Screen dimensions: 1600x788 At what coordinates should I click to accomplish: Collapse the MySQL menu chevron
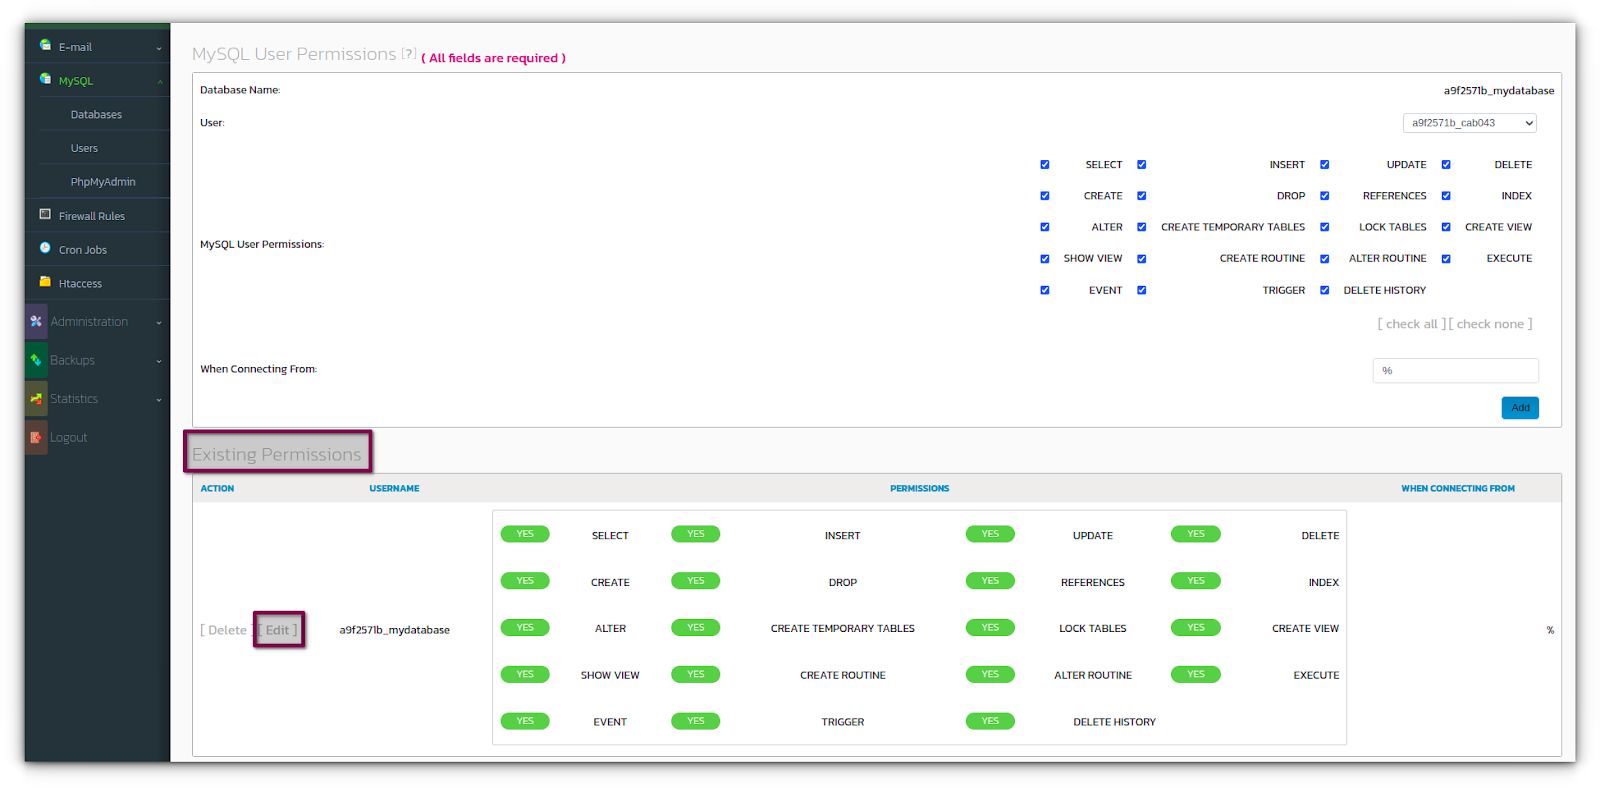click(159, 82)
